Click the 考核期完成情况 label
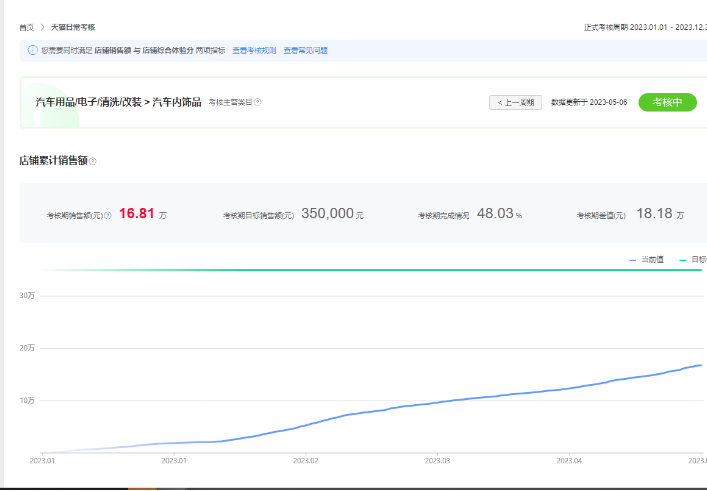The width and height of the screenshot is (707, 491). [443, 216]
